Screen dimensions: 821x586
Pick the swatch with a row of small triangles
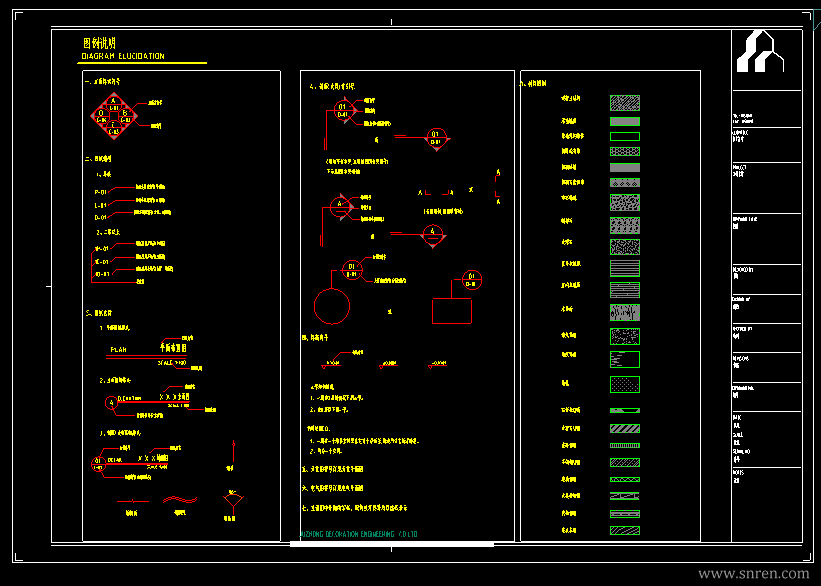click(625, 183)
